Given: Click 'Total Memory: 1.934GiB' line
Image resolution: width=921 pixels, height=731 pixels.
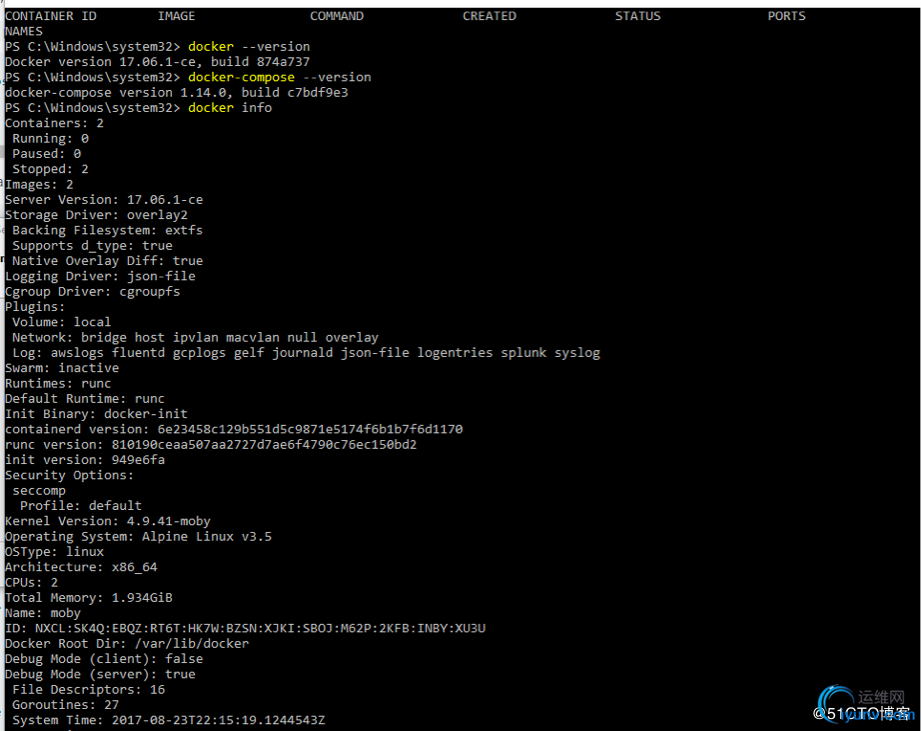Looking at the screenshot, I should click(x=89, y=597).
